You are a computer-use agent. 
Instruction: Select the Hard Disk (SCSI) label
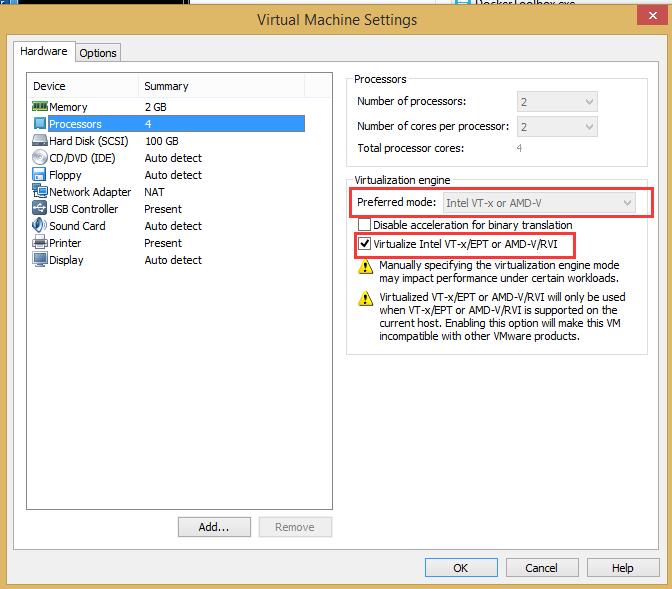pyautogui.click(x=89, y=141)
